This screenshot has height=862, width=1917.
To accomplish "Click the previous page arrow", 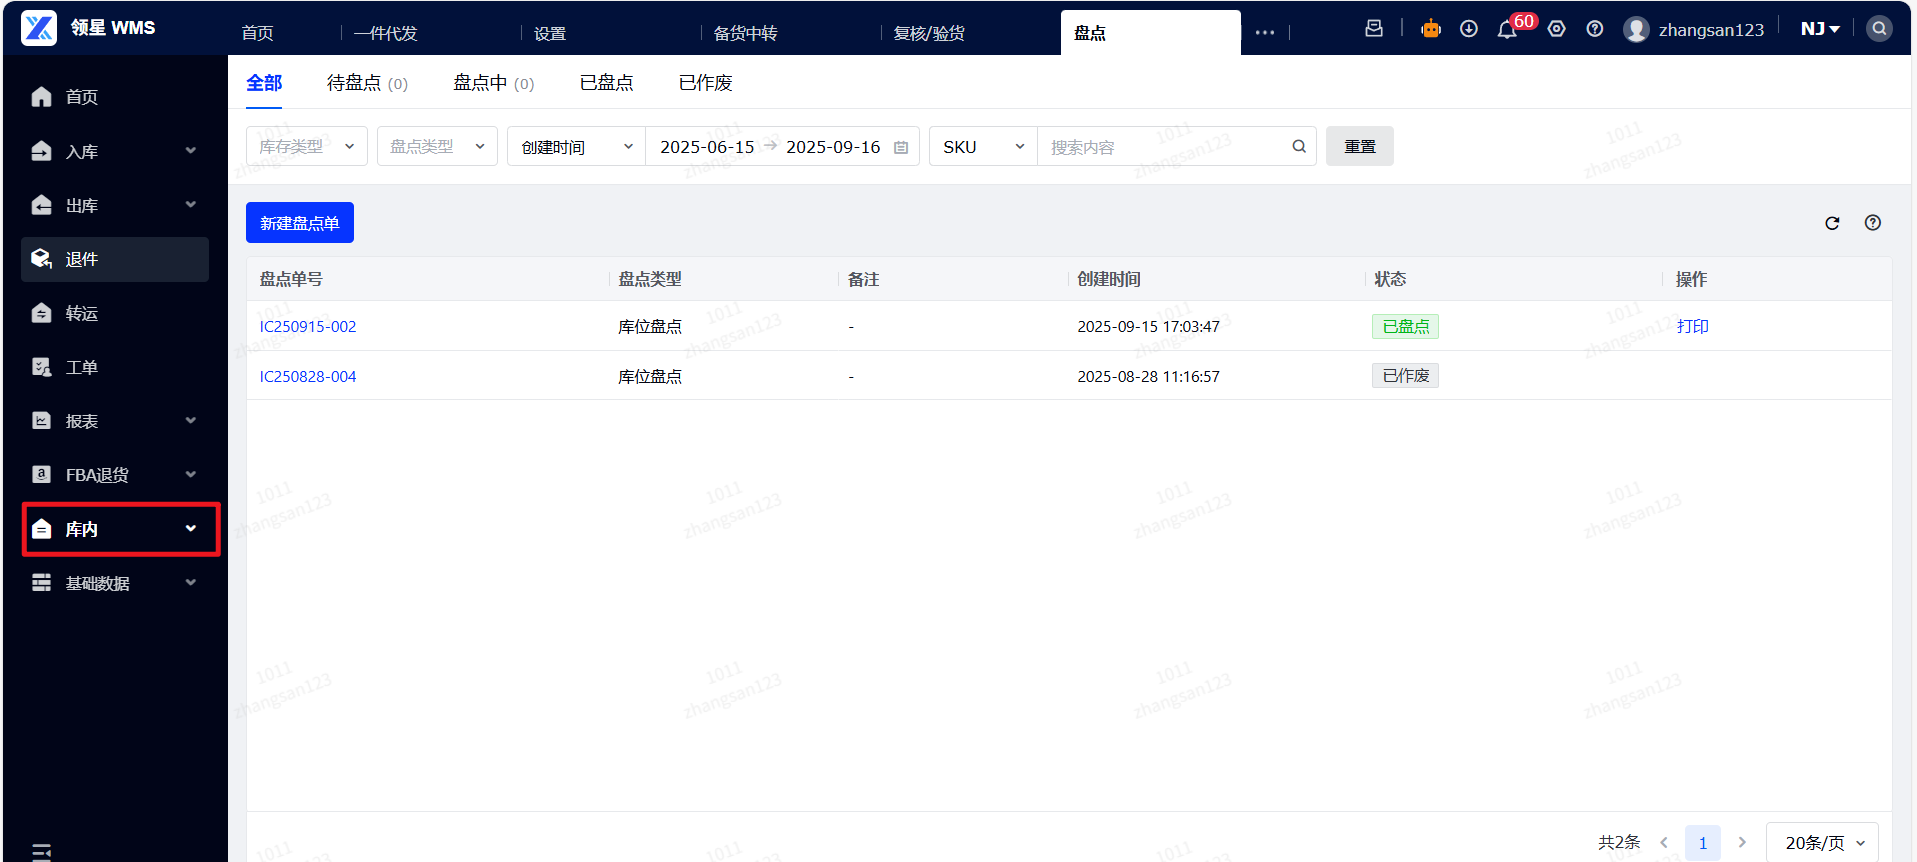I will pyautogui.click(x=1664, y=843).
